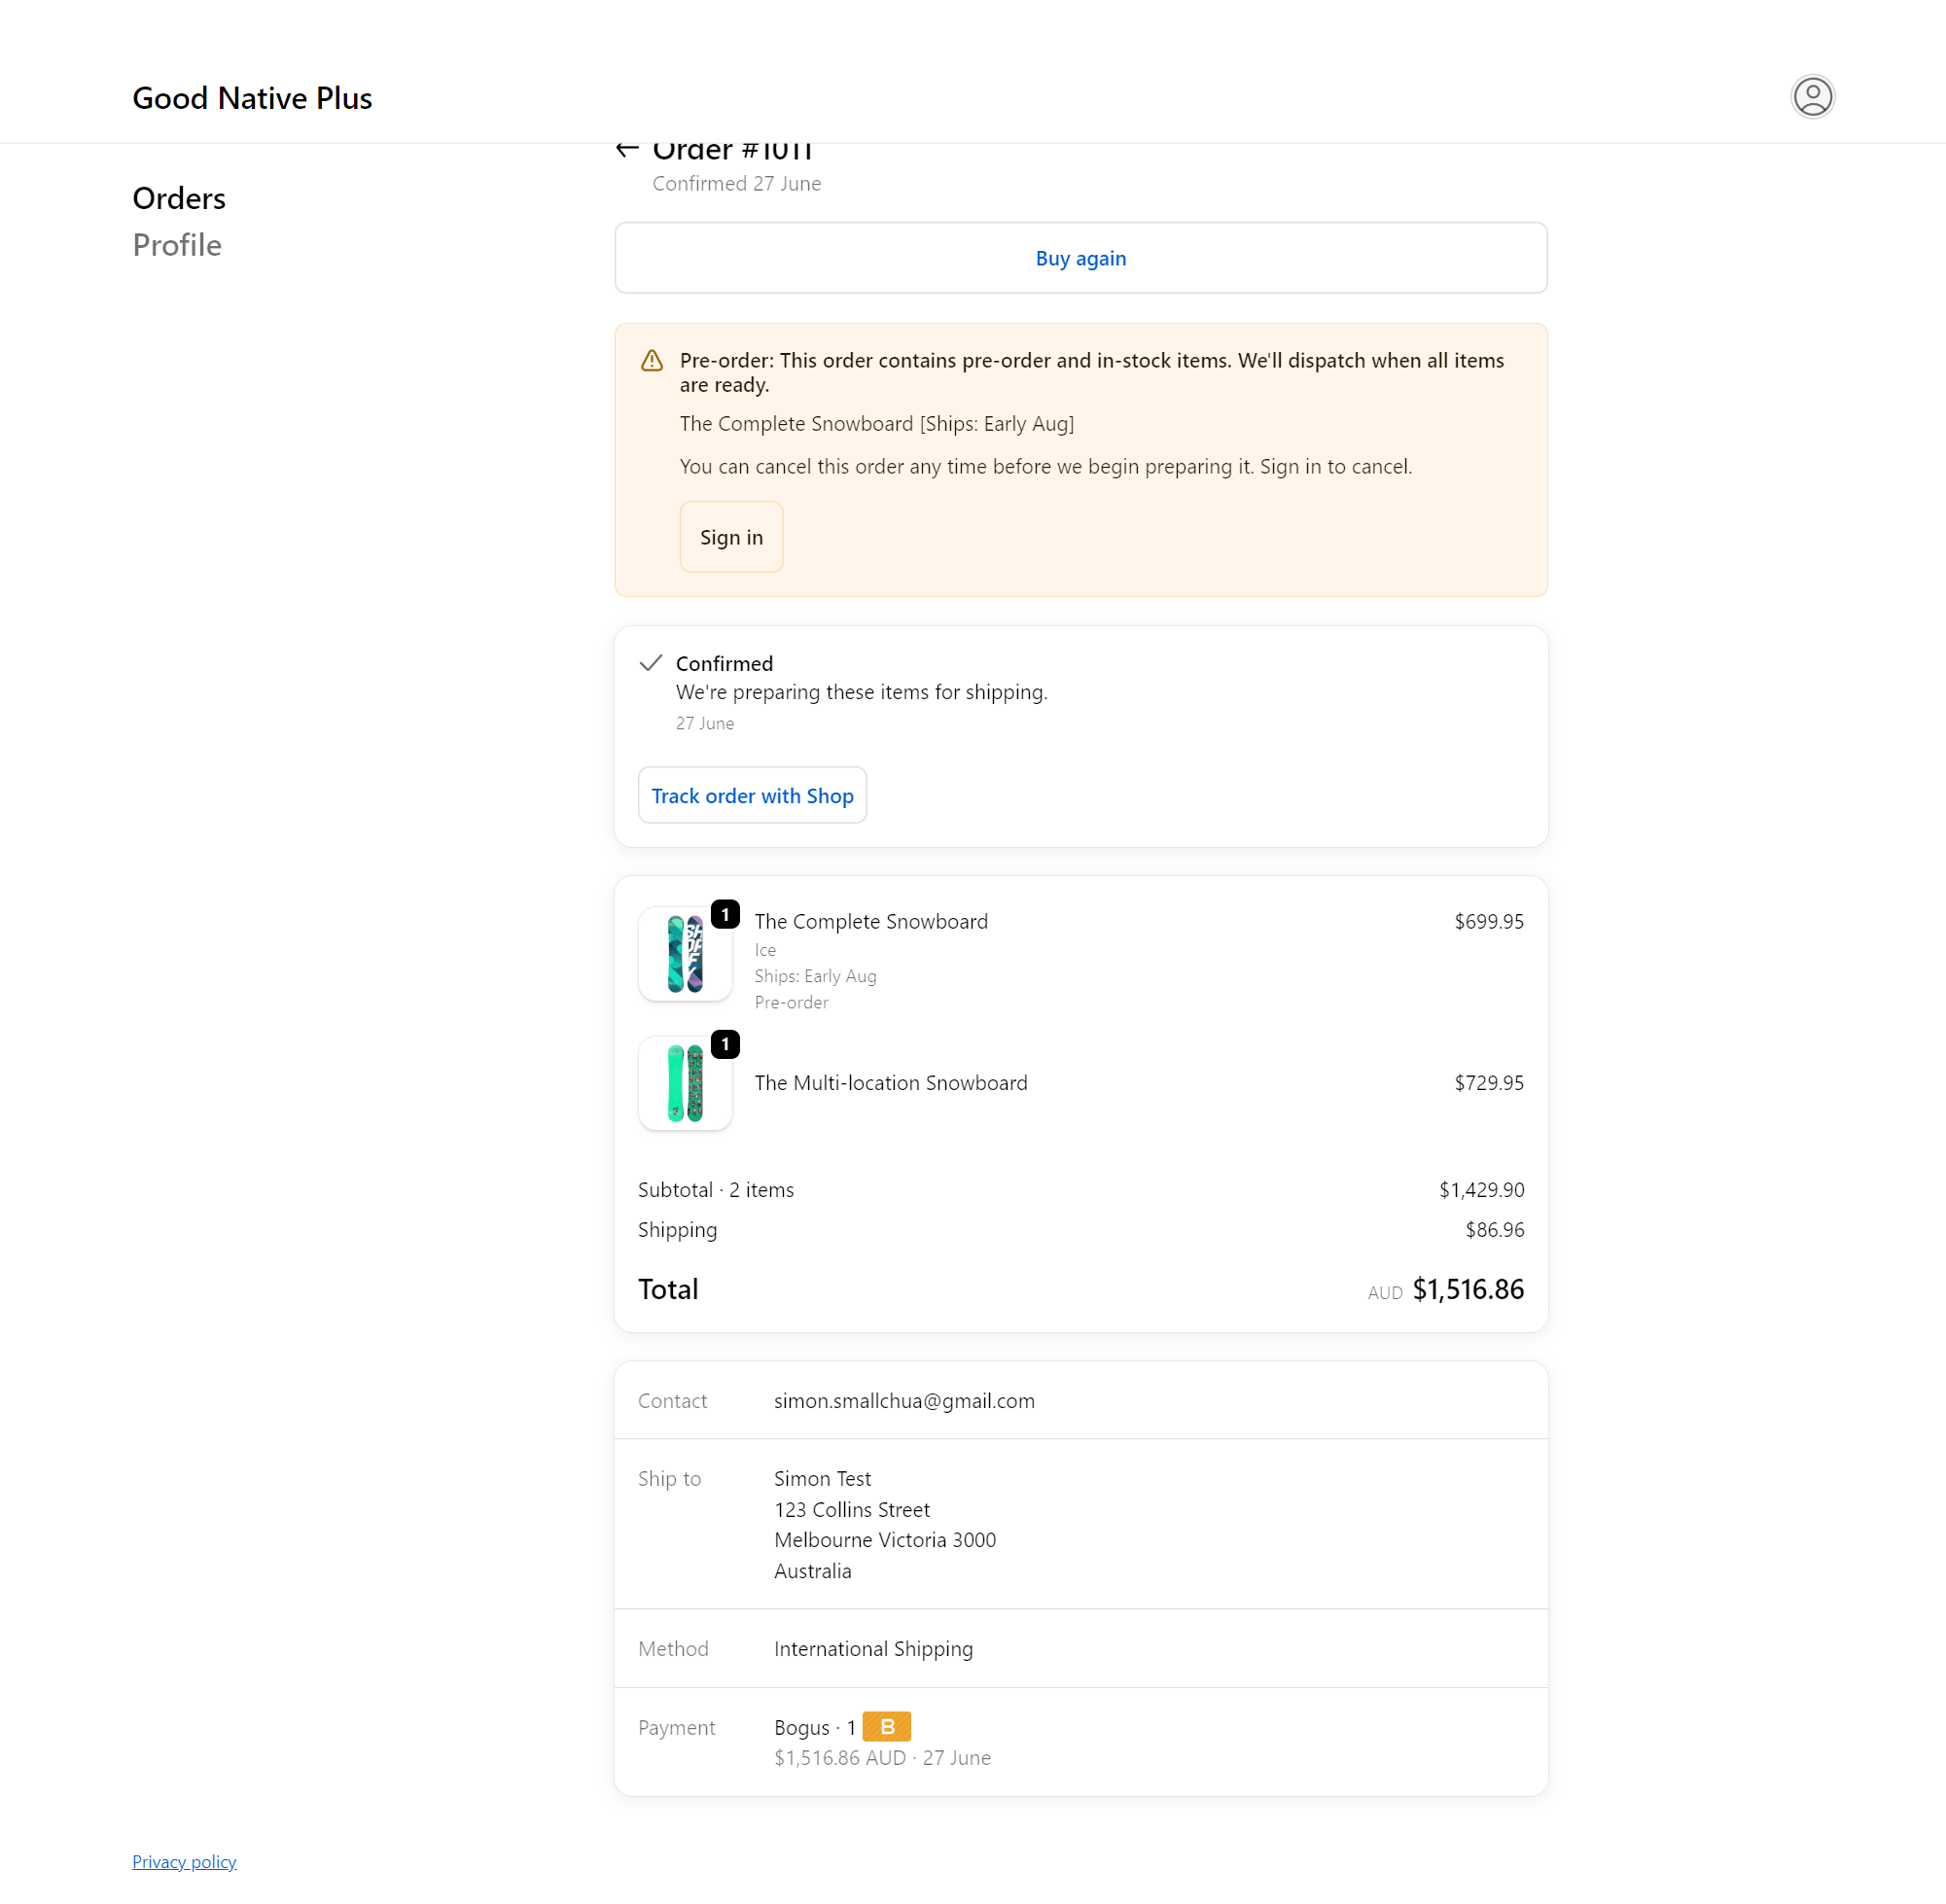Image resolution: width=1946 pixels, height=1904 pixels.
Task: Click the pre-order warning triangle icon
Action: (652, 361)
